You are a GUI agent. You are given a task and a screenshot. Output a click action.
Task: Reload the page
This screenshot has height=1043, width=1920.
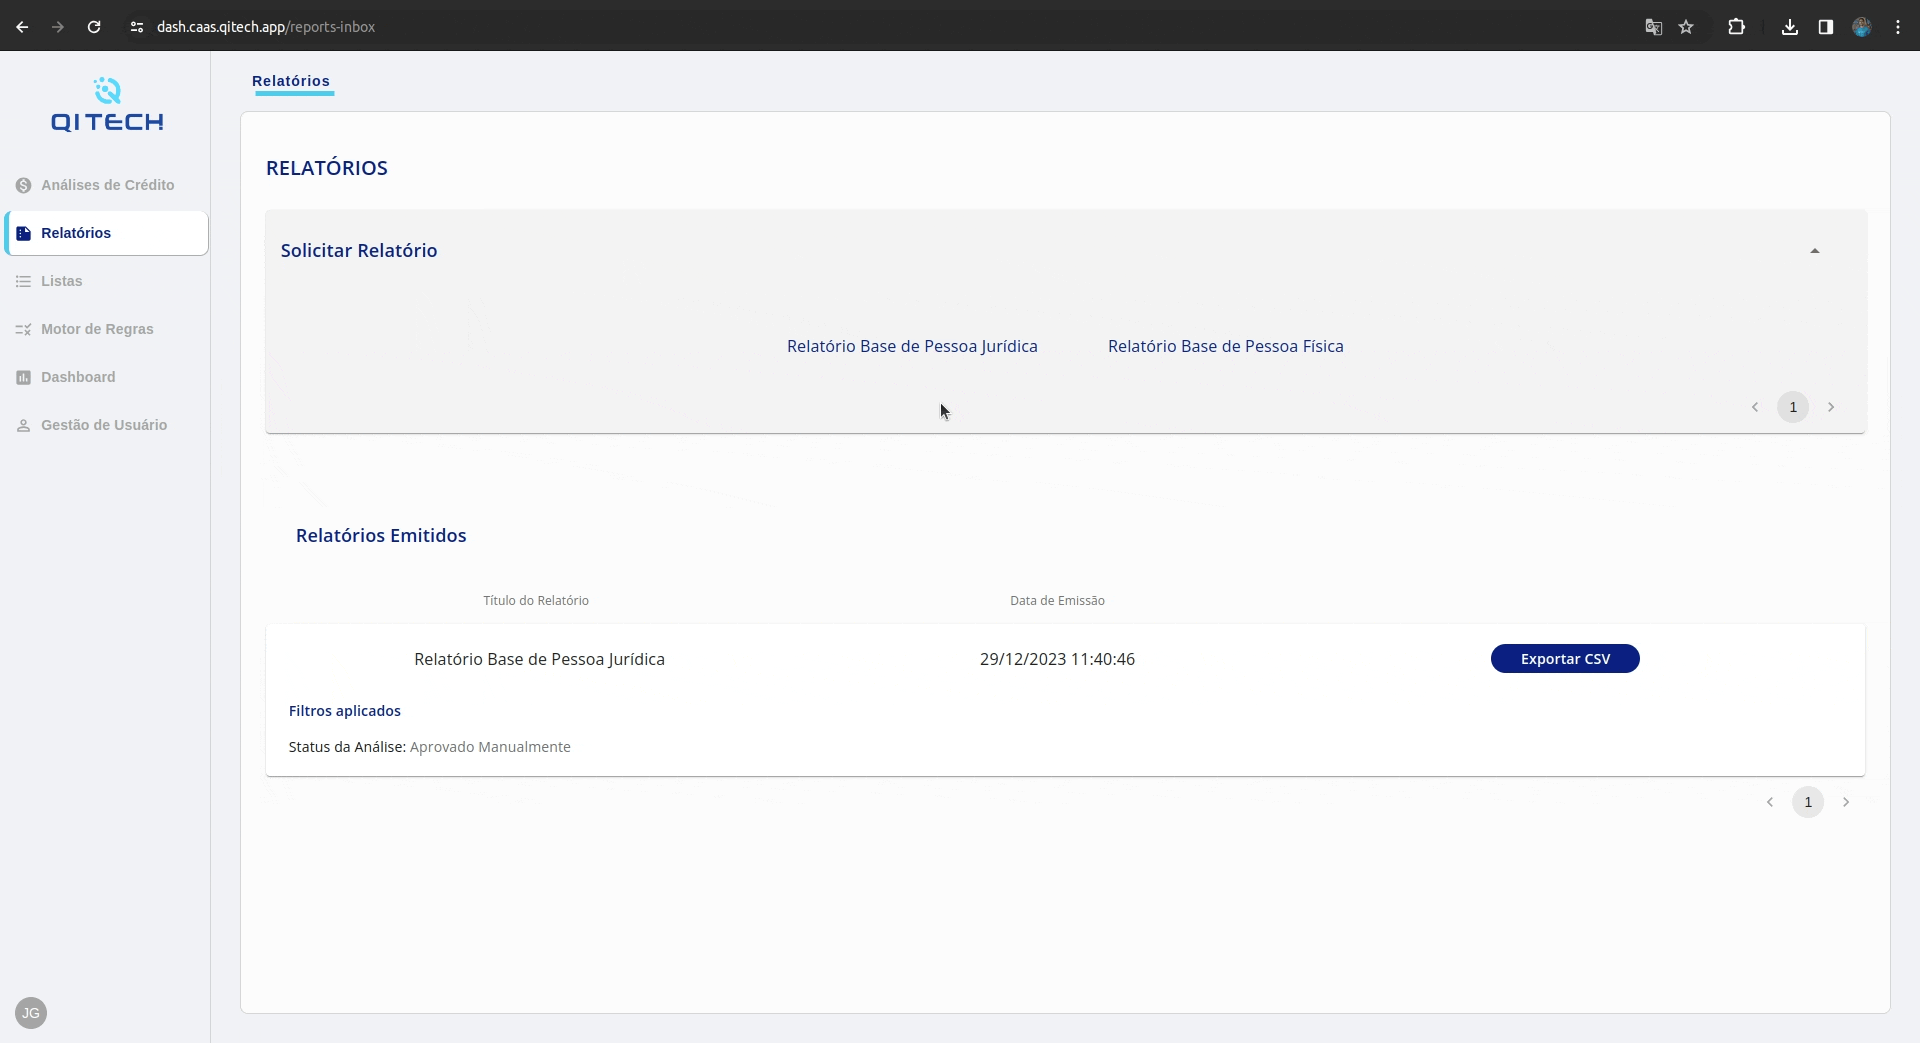(94, 27)
